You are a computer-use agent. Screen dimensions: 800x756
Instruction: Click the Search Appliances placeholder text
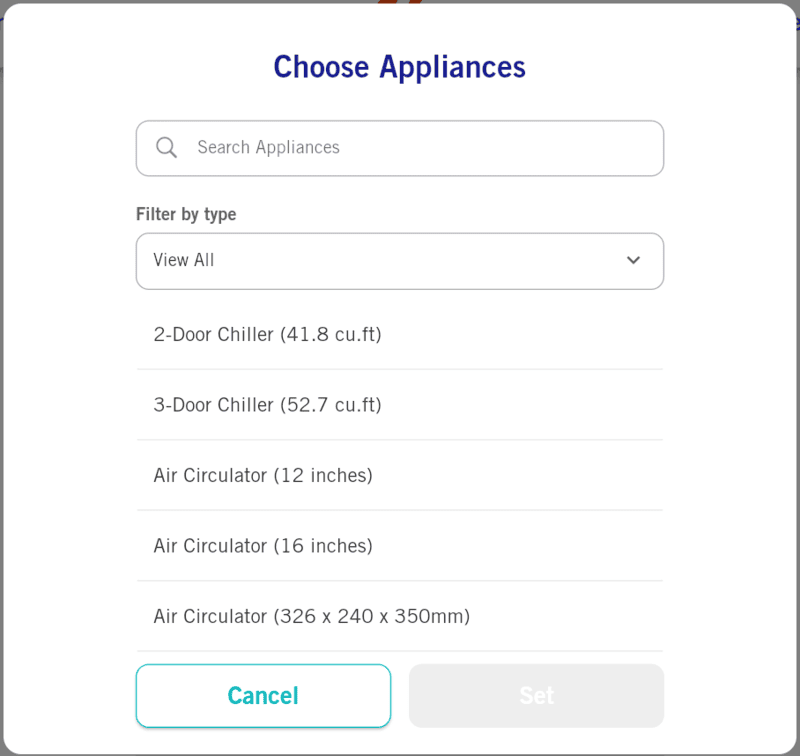pos(268,148)
